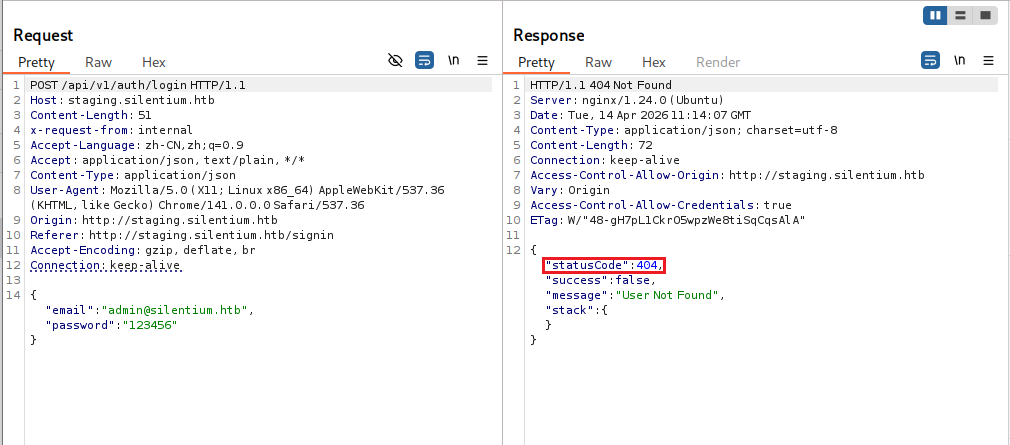Viewport: 1010px width, 445px height.
Task: Open the Request panel hamburger menu
Action: tap(482, 60)
